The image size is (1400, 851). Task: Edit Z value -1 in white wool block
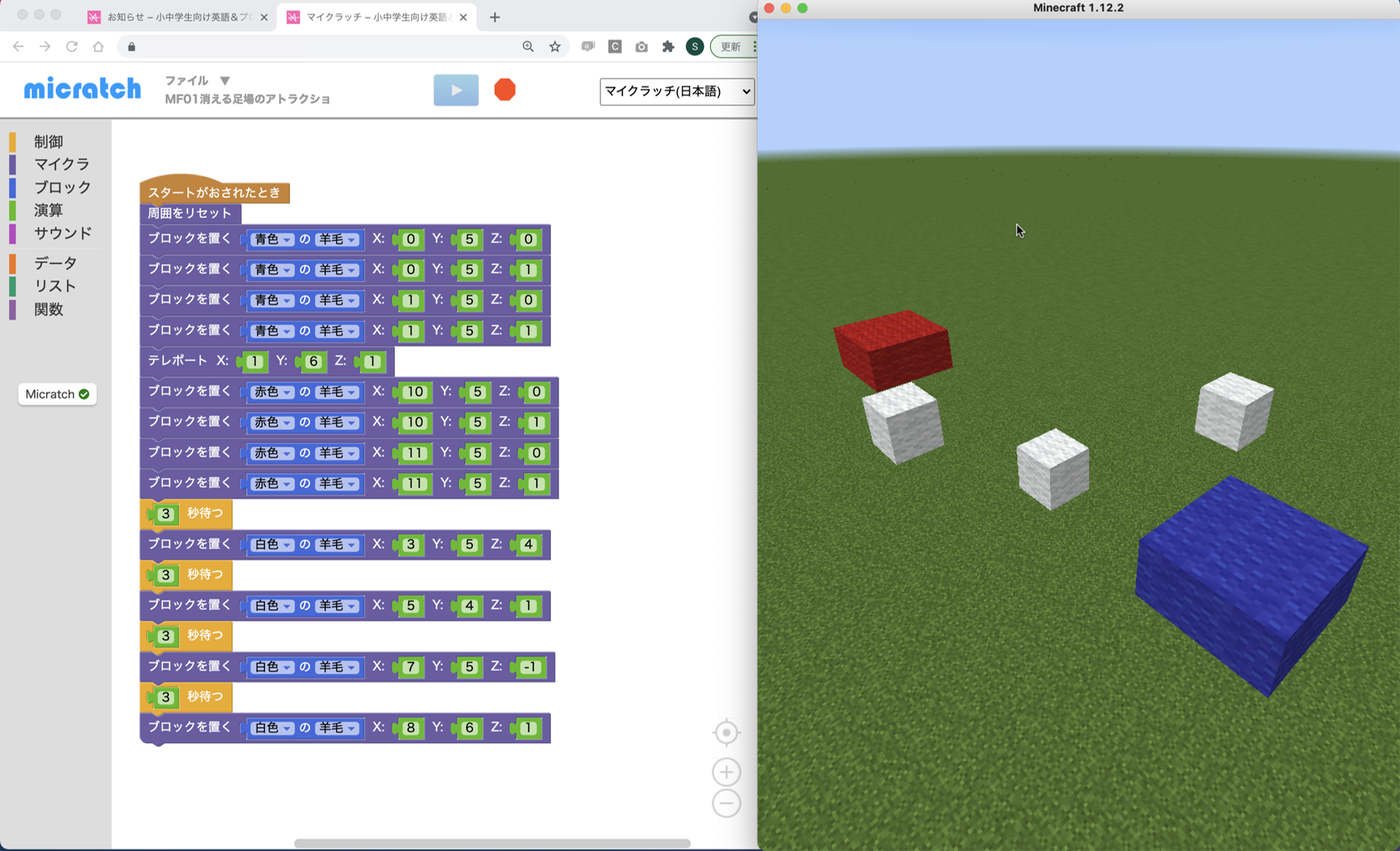tap(531, 666)
